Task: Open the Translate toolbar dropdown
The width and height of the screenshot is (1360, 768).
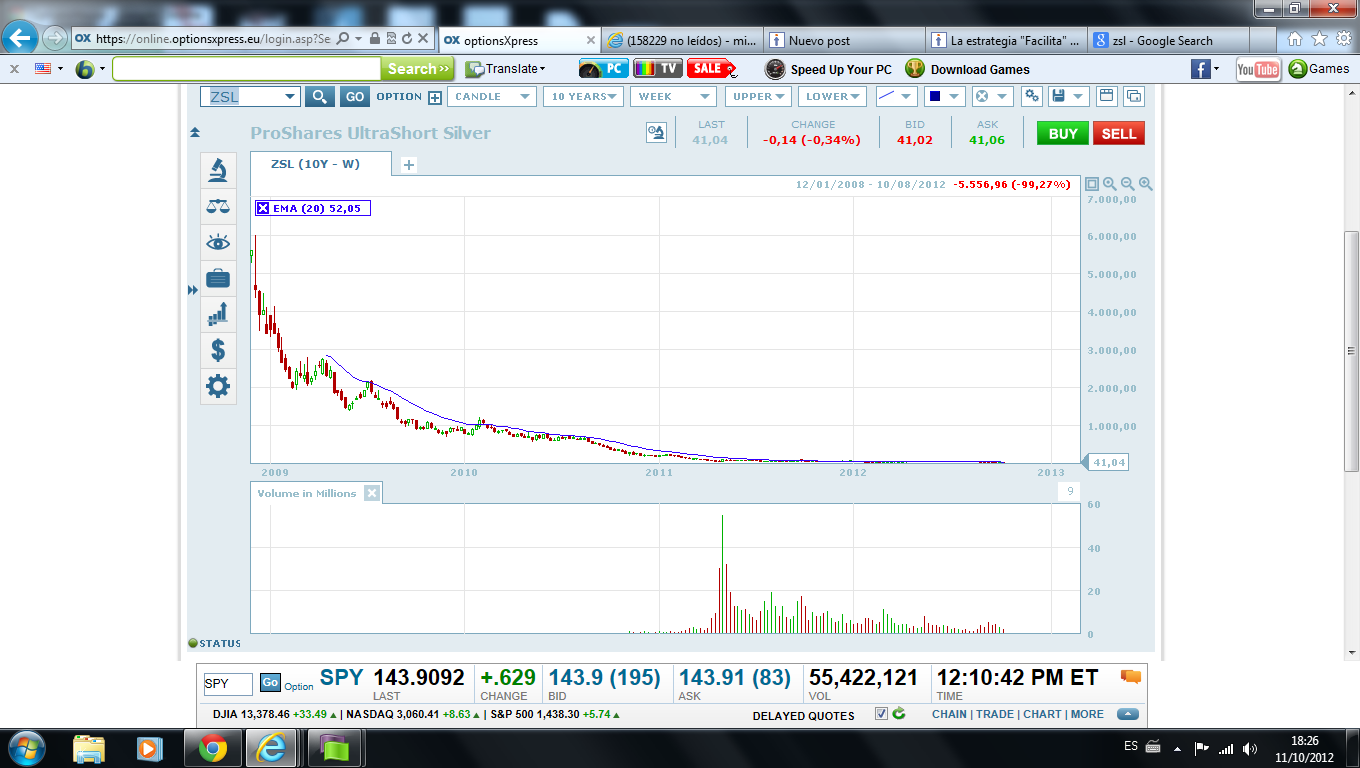Action: (x=506, y=69)
